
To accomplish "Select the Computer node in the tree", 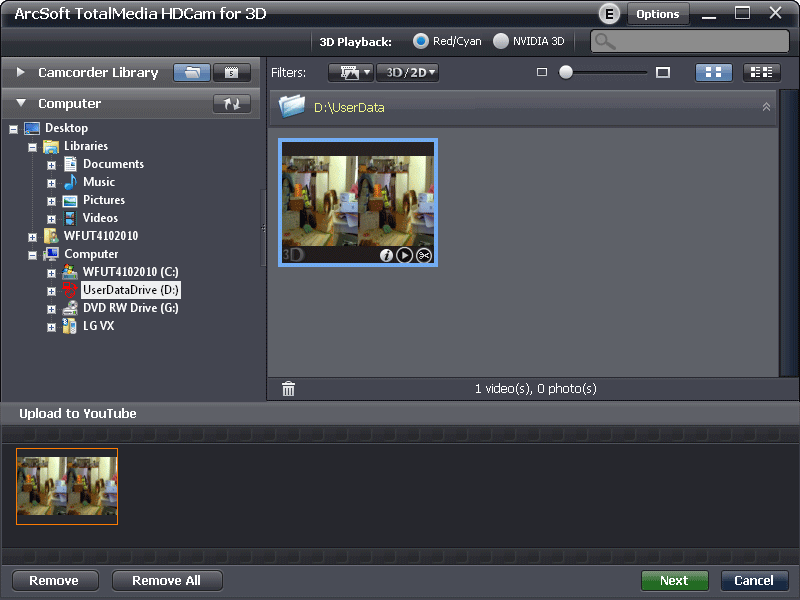I will click(91, 254).
